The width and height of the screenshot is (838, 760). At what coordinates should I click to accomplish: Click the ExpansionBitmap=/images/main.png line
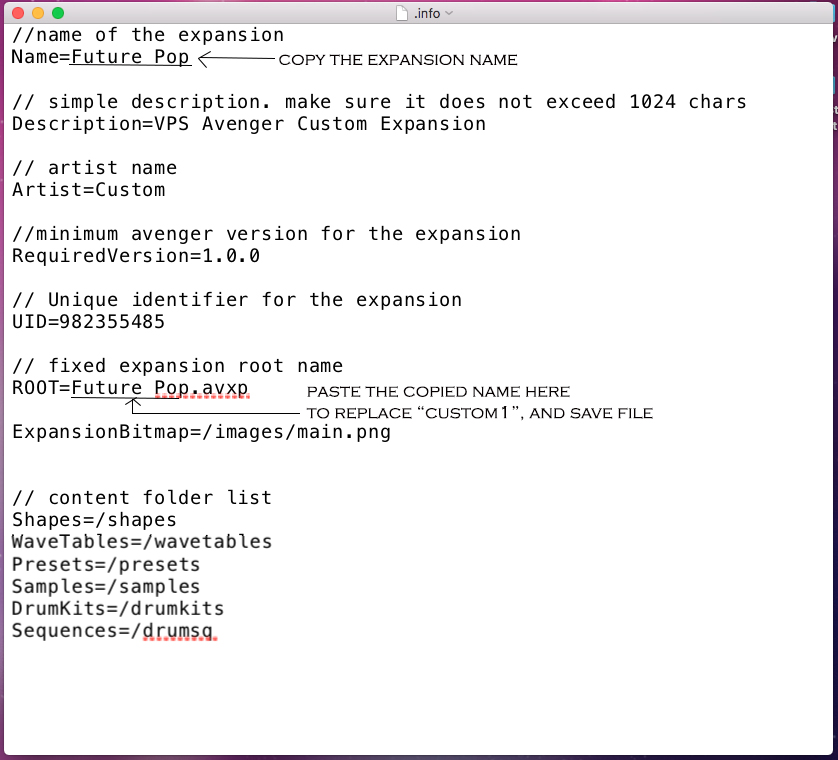[201, 432]
